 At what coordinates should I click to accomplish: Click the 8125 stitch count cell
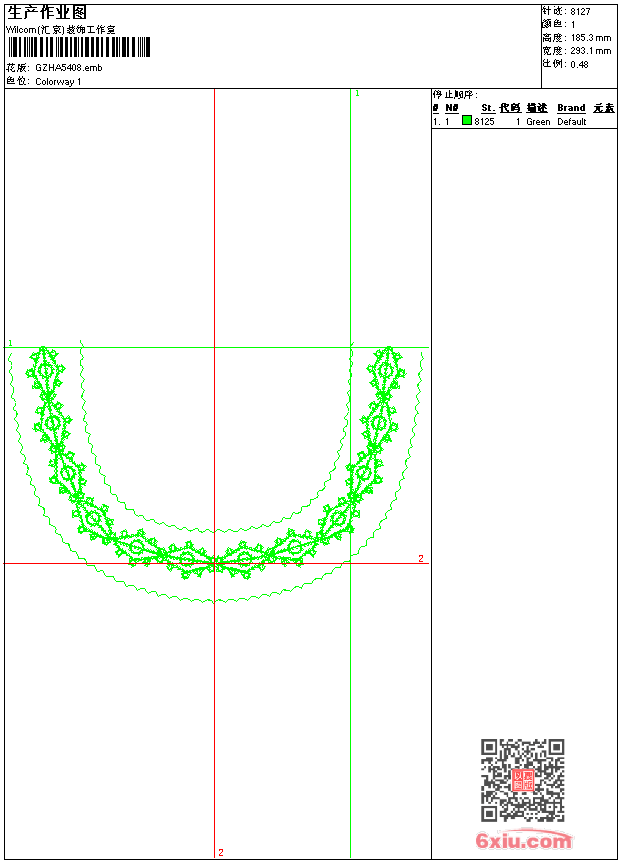484,122
